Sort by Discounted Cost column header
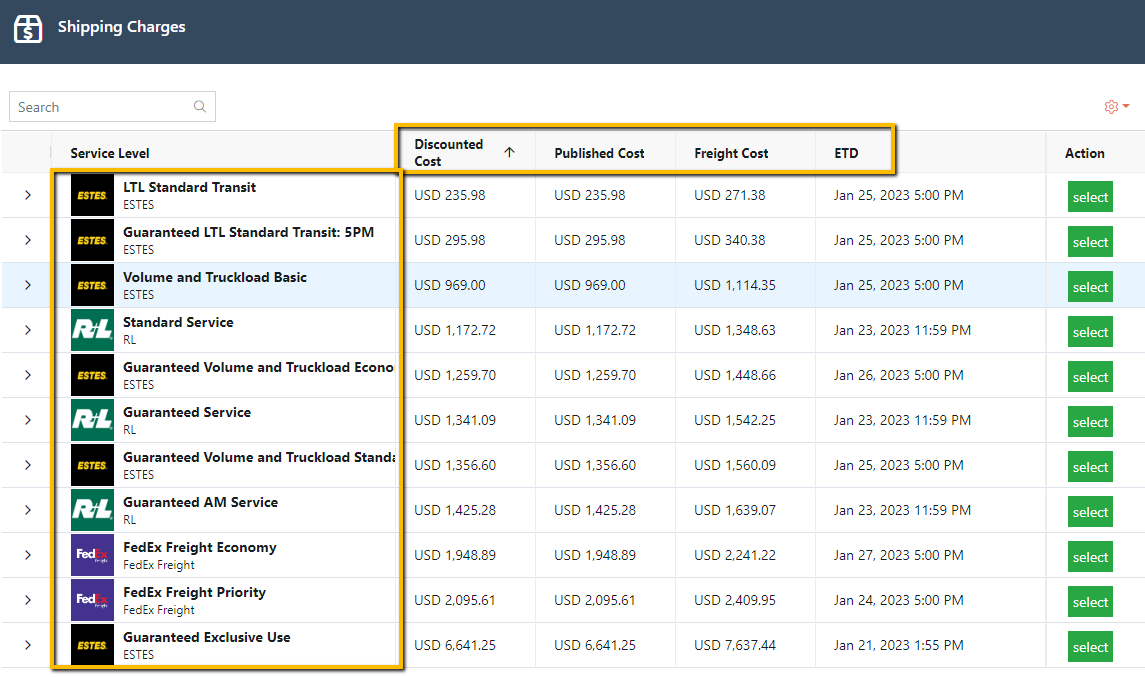This screenshot has width=1145, height=677. [448, 153]
